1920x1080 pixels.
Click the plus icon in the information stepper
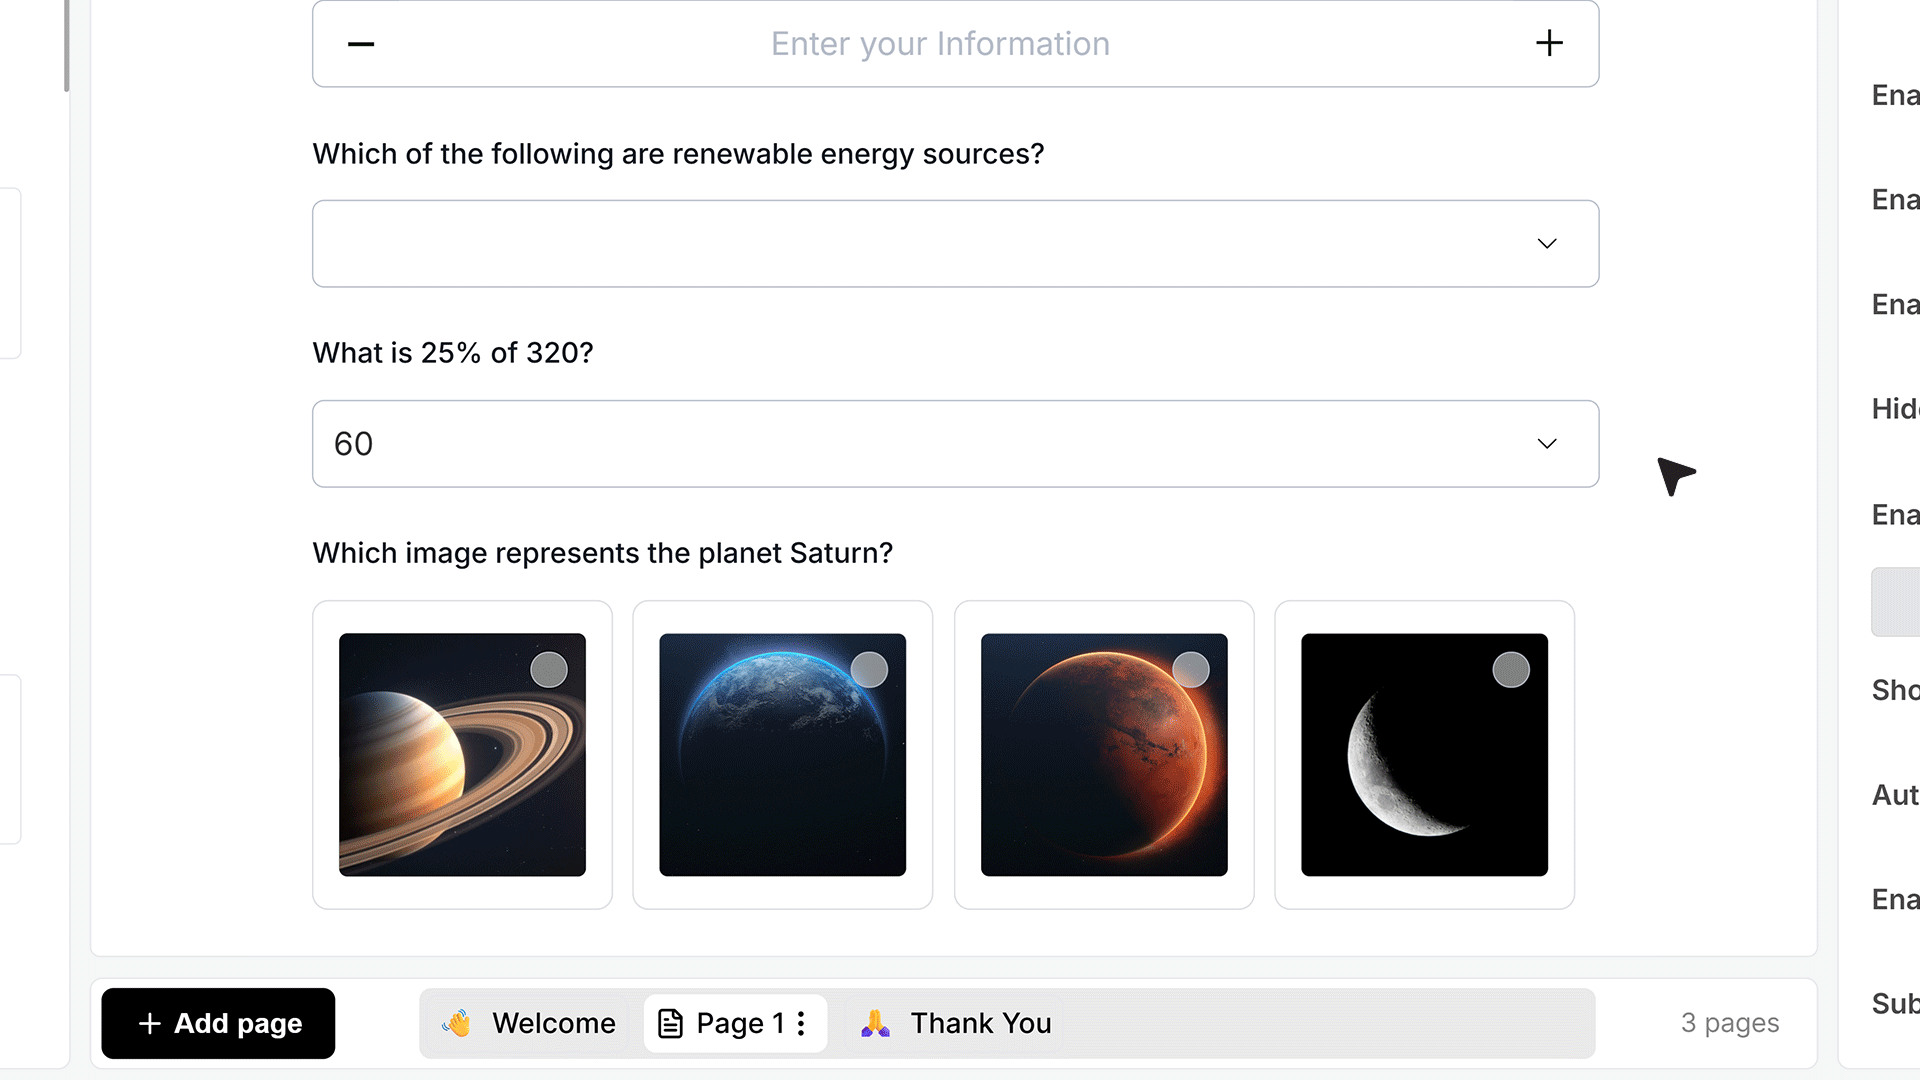[1549, 43]
